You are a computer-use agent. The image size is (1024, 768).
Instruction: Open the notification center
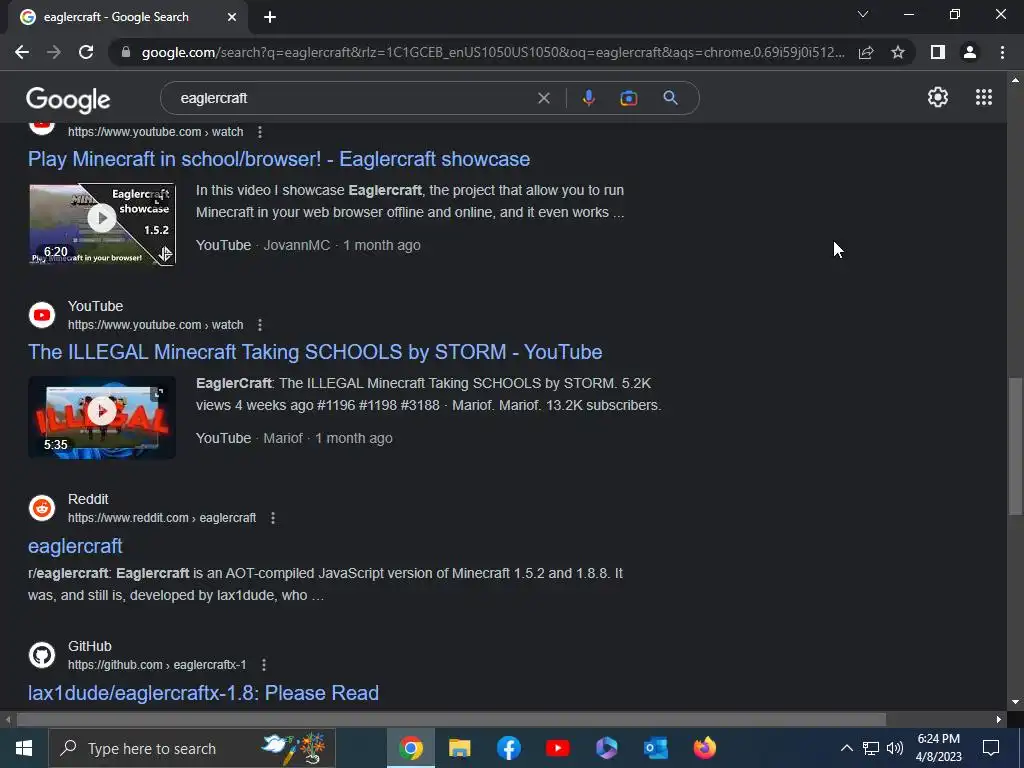(x=991, y=748)
